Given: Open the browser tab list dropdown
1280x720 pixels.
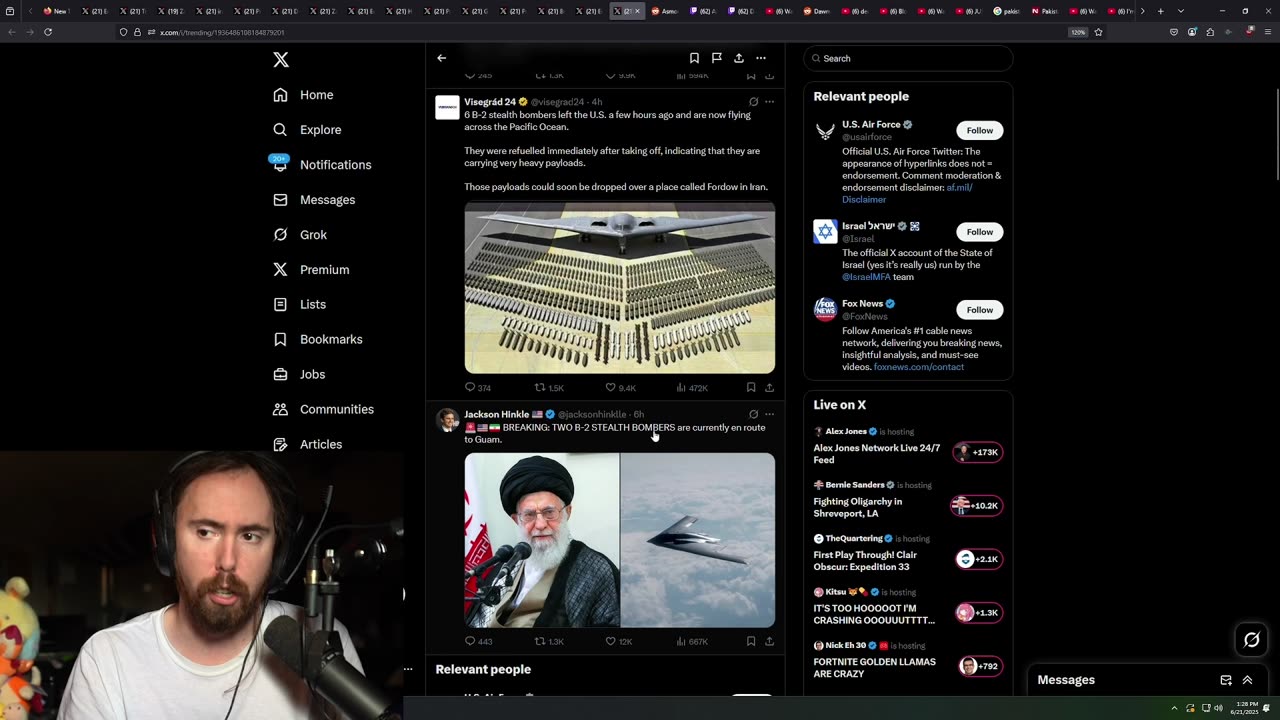Looking at the screenshot, I should click(x=1181, y=11).
